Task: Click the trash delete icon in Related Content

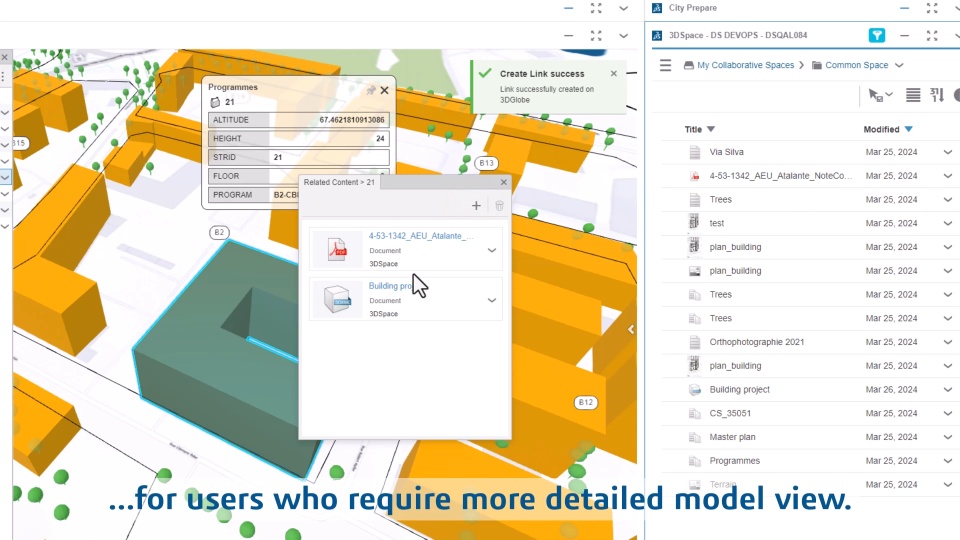Action: point(499,206)
